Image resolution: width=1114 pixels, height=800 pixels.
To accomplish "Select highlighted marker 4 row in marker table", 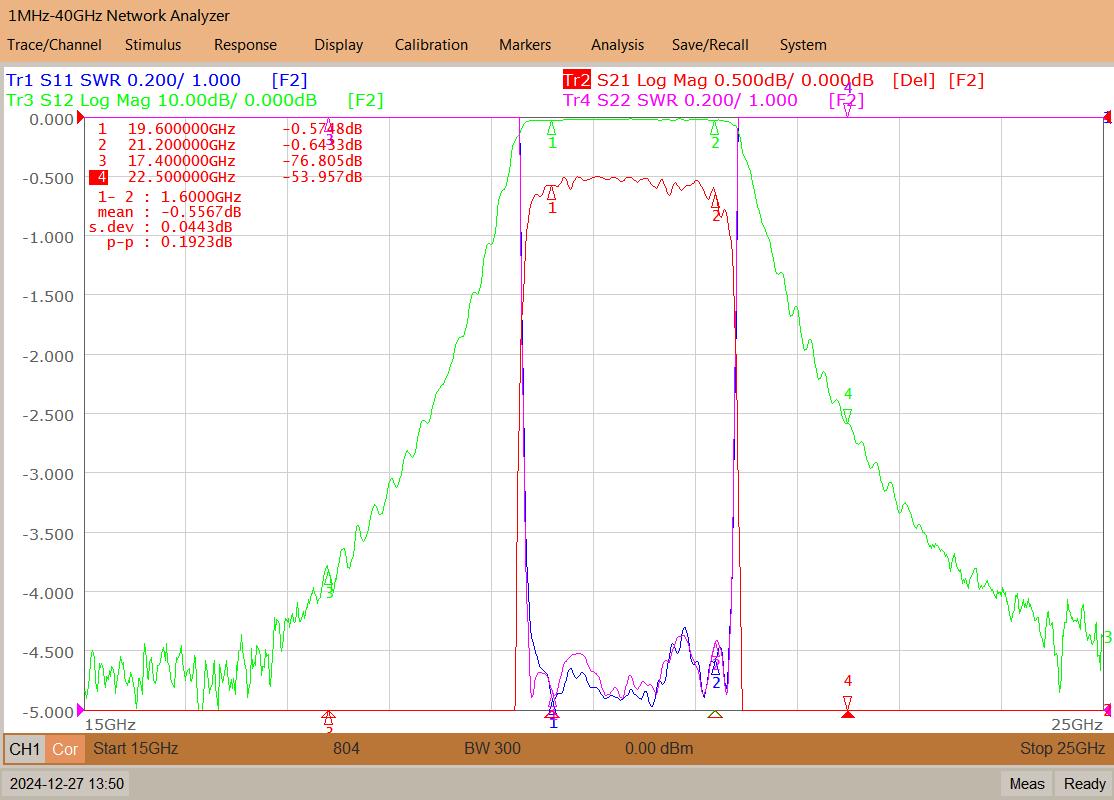I will (226, 177).
